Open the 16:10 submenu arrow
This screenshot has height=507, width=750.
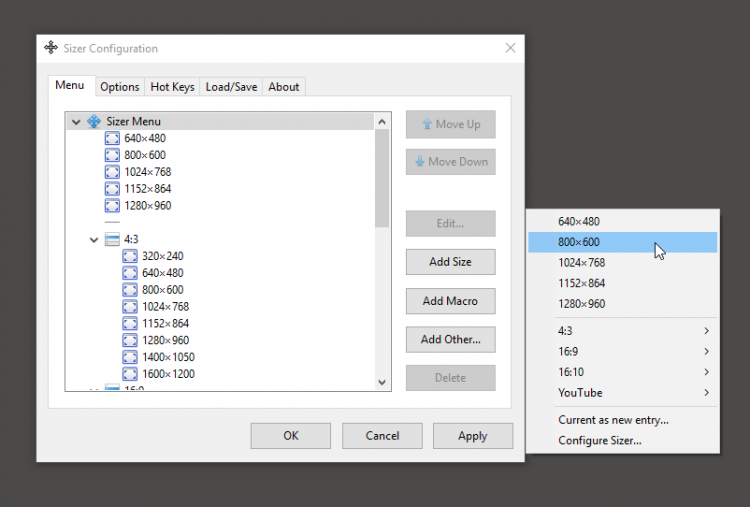[x=706, y=372]
